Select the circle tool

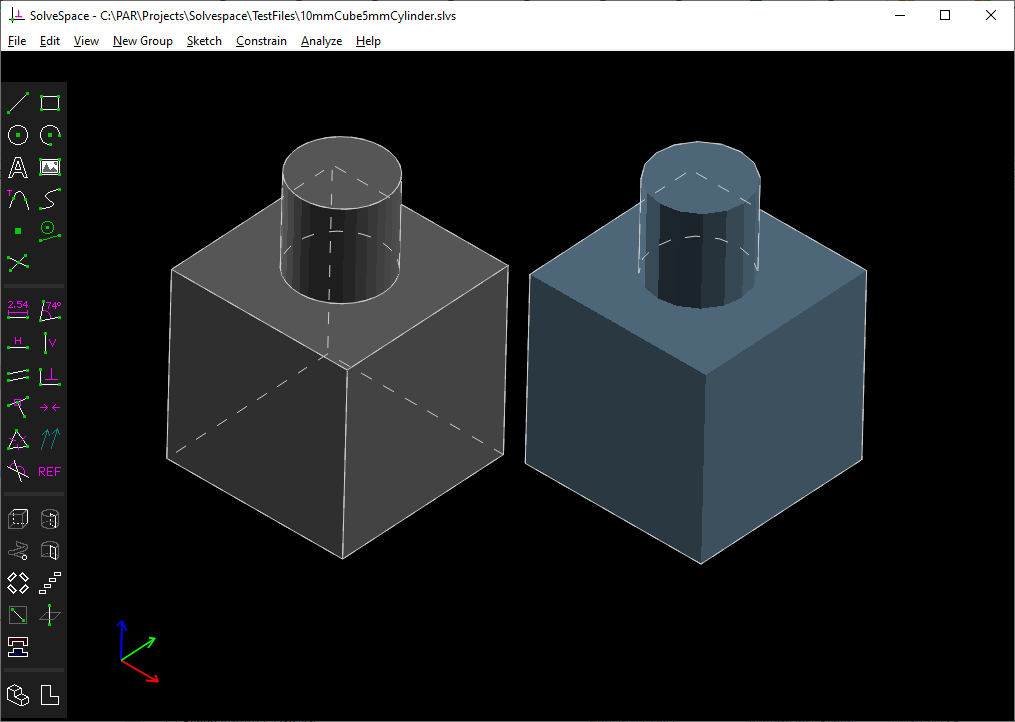point(17,135)
